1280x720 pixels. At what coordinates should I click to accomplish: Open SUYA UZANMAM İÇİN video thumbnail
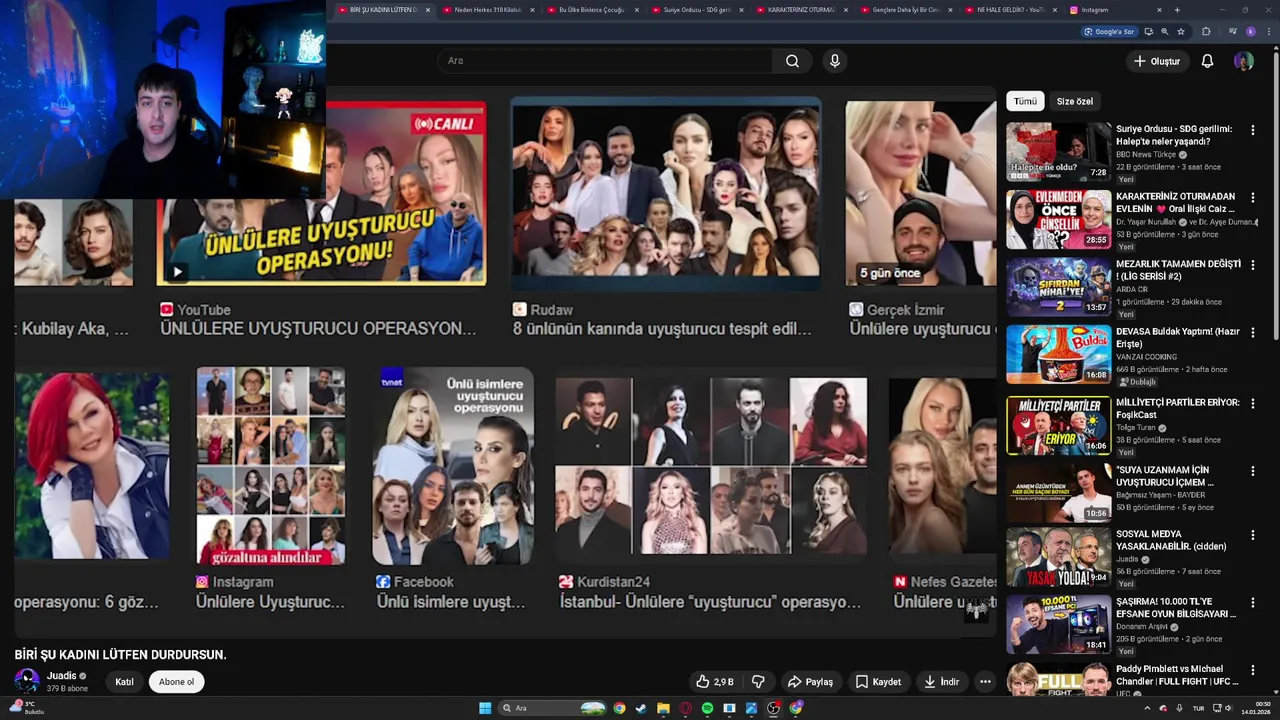click(x=1058, y=492)
